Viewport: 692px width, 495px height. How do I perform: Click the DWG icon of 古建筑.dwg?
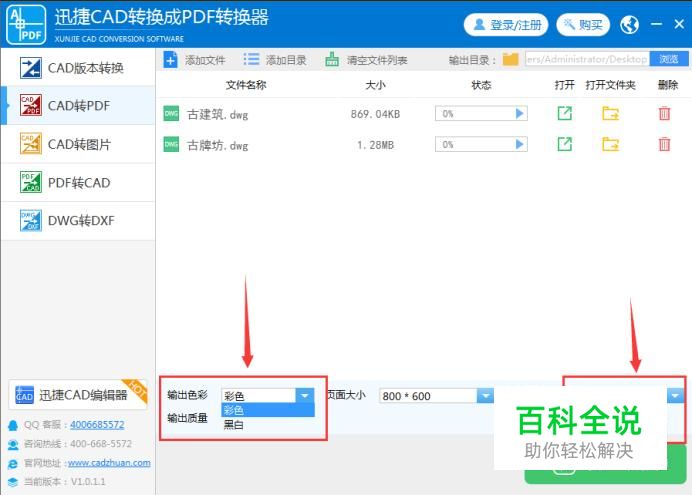point(171,114)
